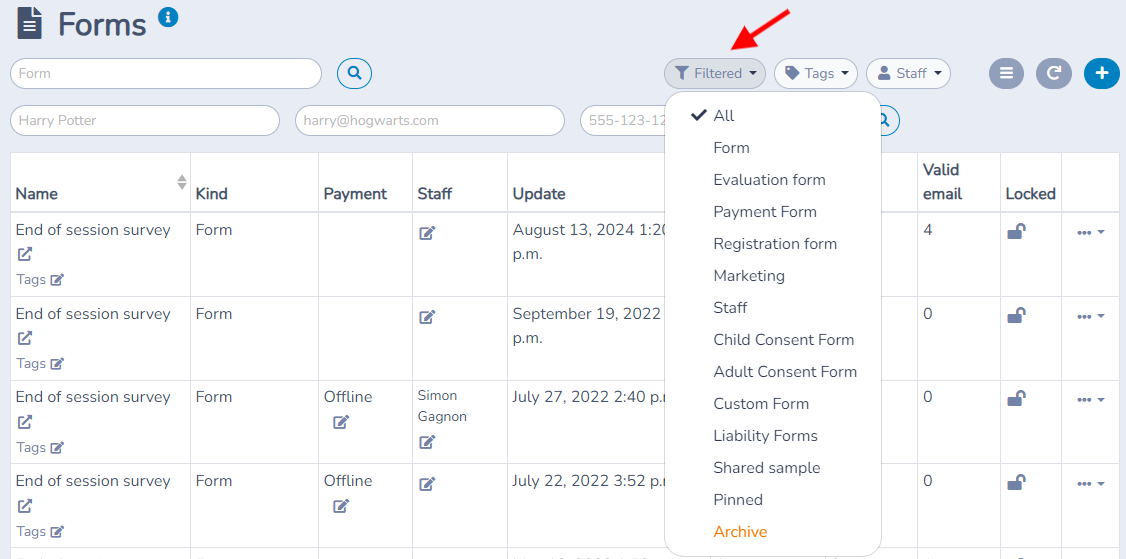Sort the table by Name column
This screenshot has width=1126, height=559.
pos(182,182)
